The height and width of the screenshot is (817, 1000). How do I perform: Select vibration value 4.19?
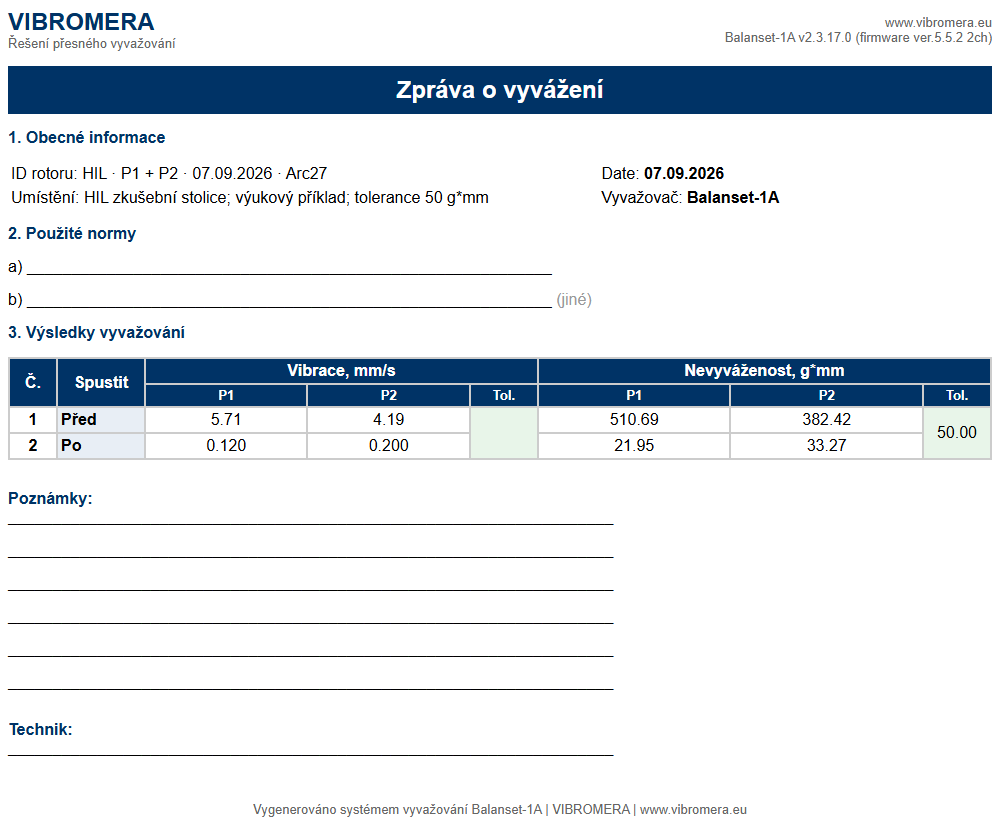point(388,420)
